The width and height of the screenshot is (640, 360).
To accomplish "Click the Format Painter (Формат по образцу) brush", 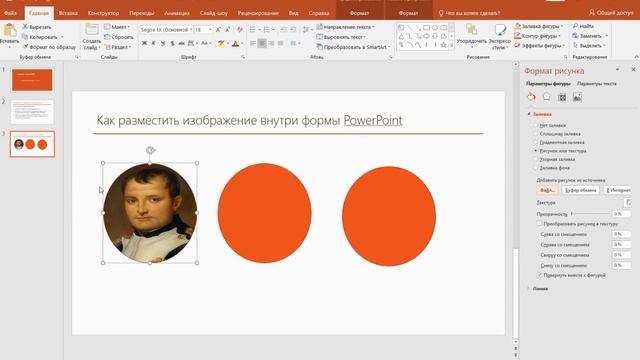I will tap(25, 47).
